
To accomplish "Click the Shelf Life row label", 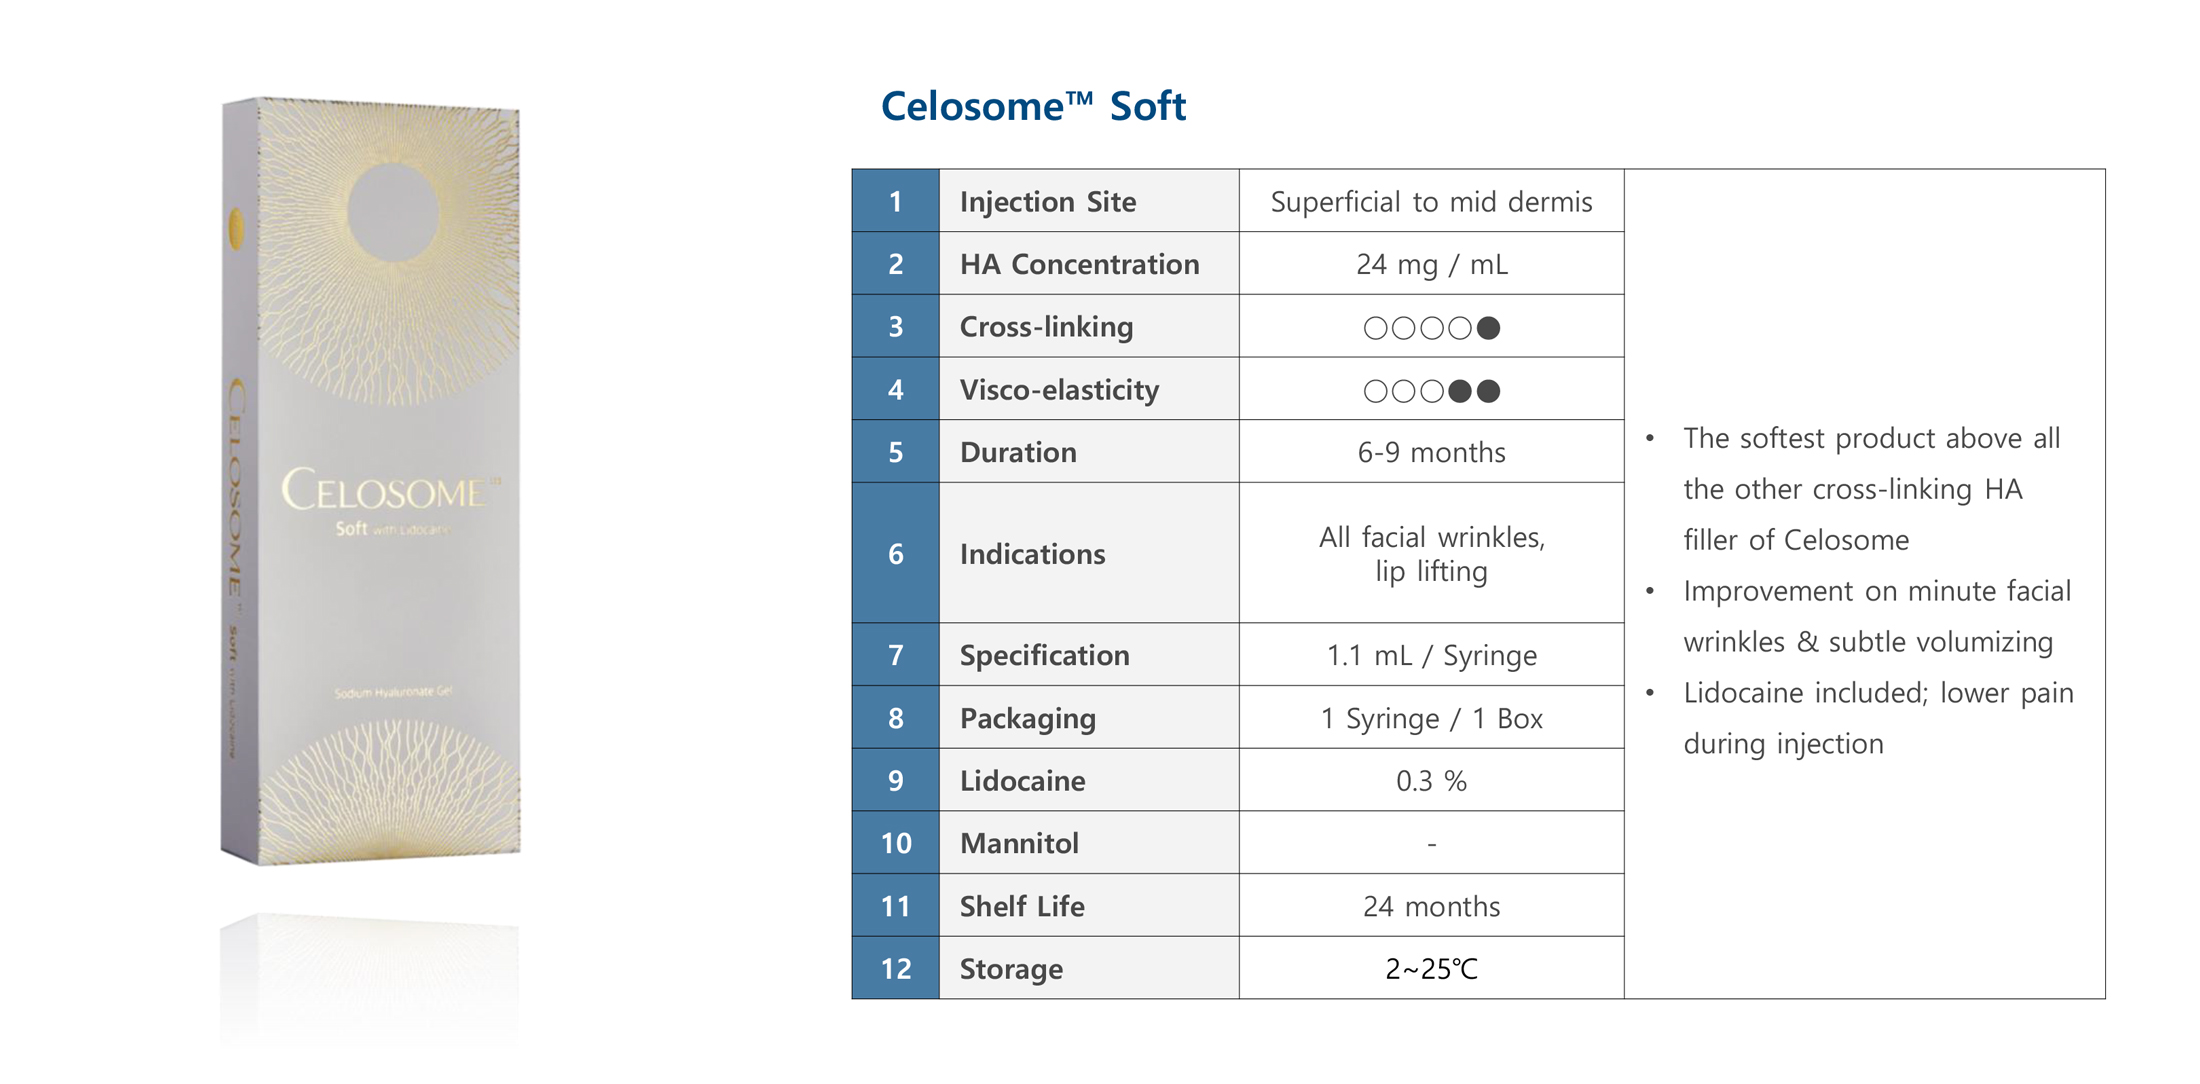I will click(x=1021, y=906).
